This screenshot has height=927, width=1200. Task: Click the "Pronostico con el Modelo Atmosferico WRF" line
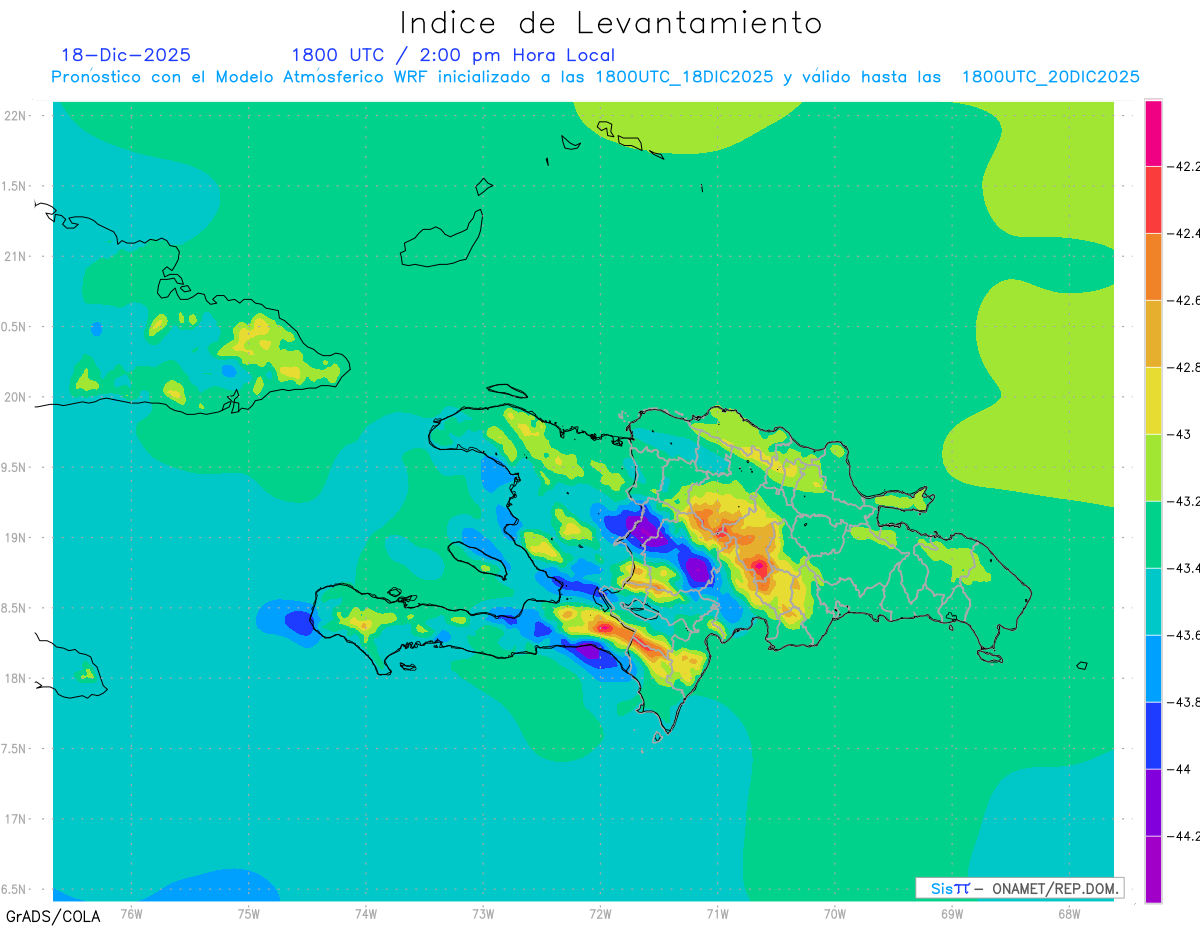click(596, 77)
